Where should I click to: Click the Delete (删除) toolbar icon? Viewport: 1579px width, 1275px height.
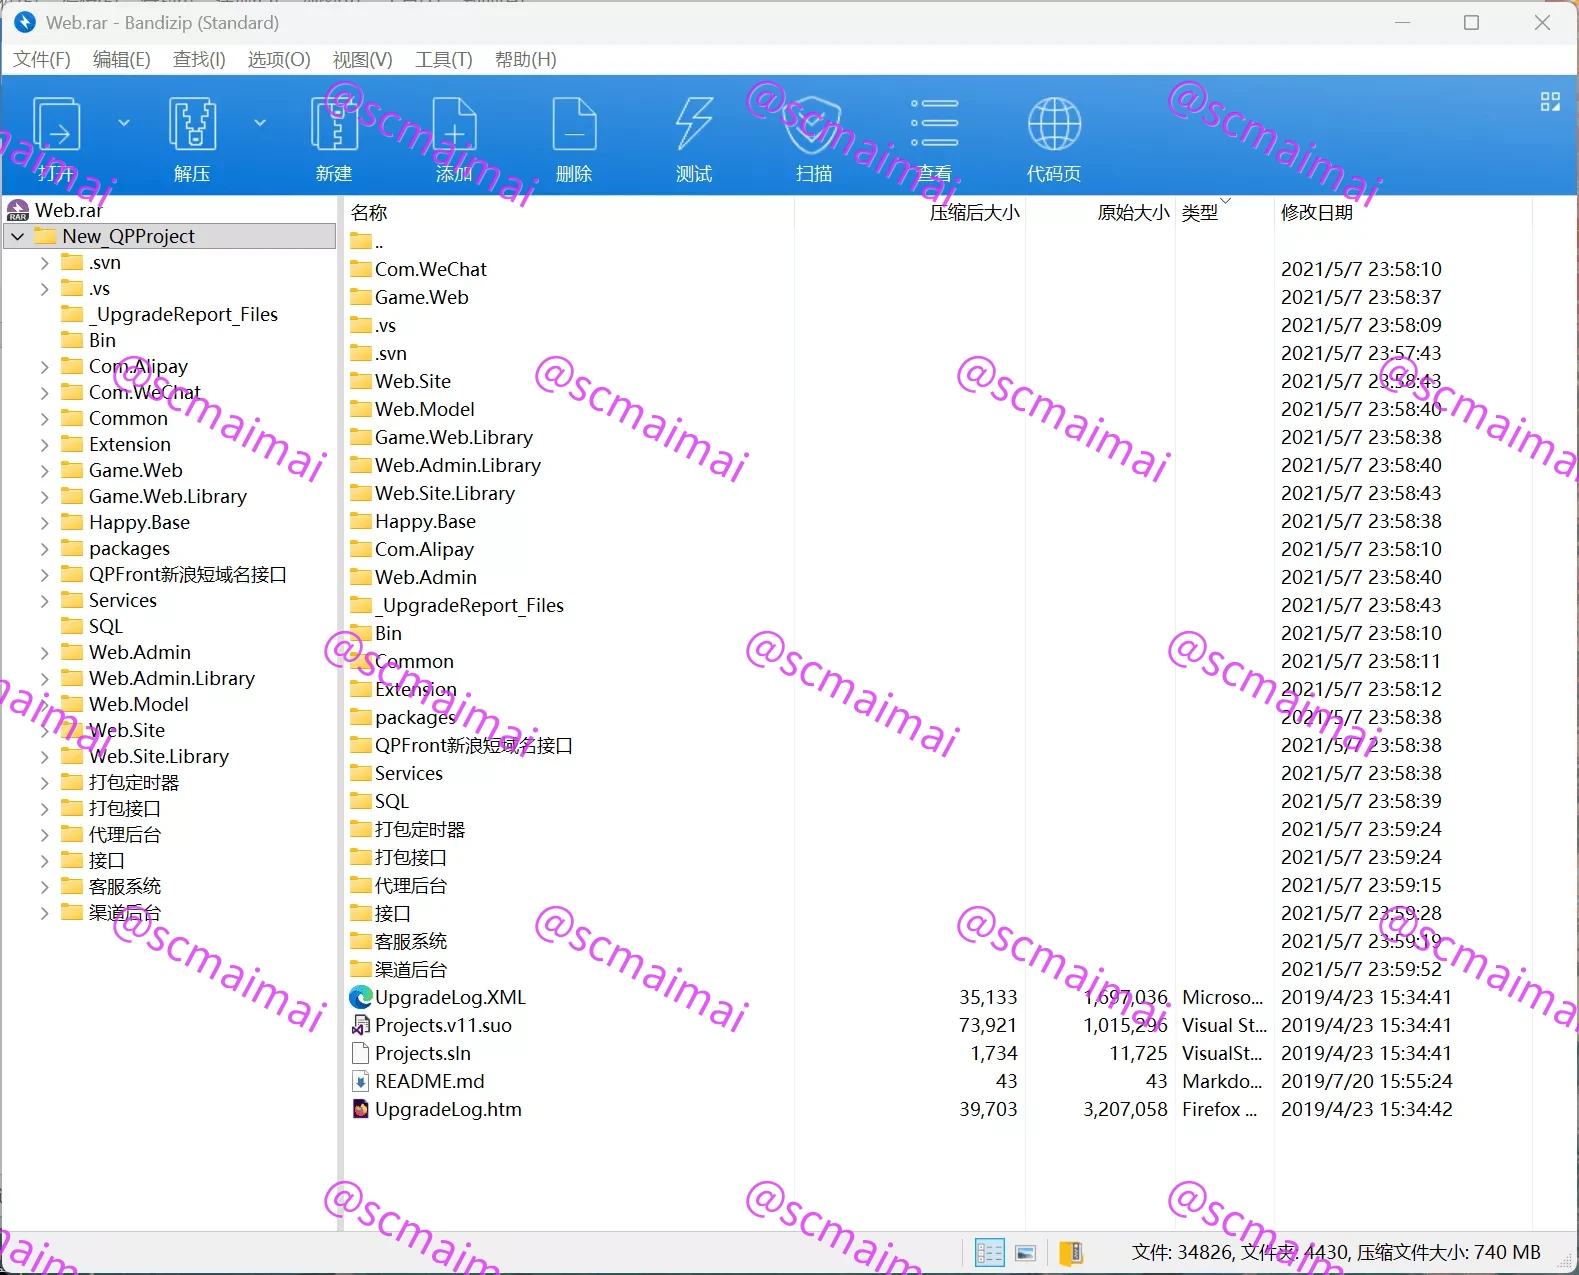574,124
